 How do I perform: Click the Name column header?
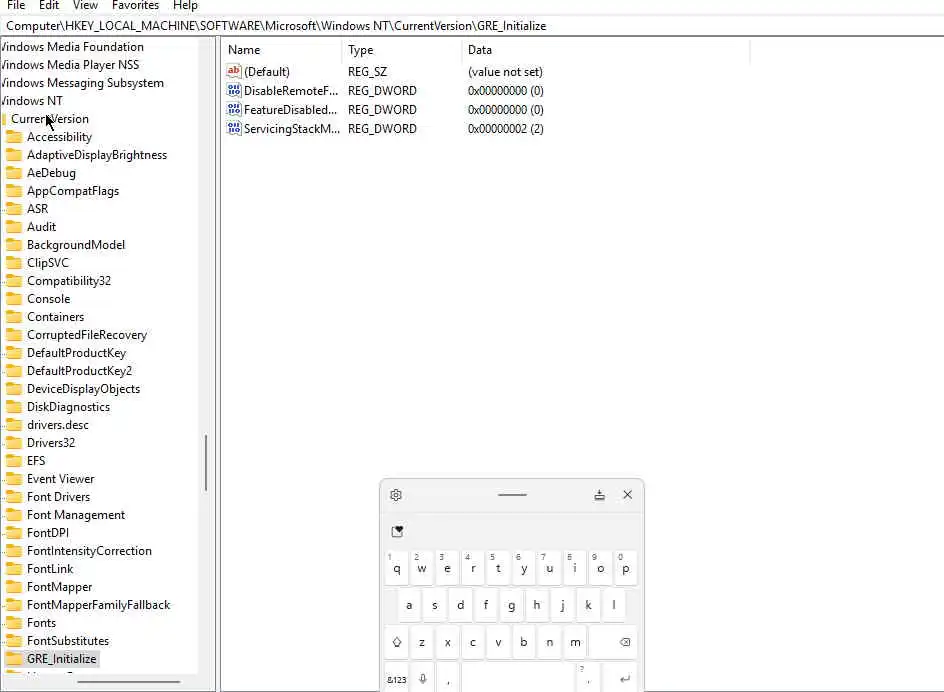[x=282, y=50]
